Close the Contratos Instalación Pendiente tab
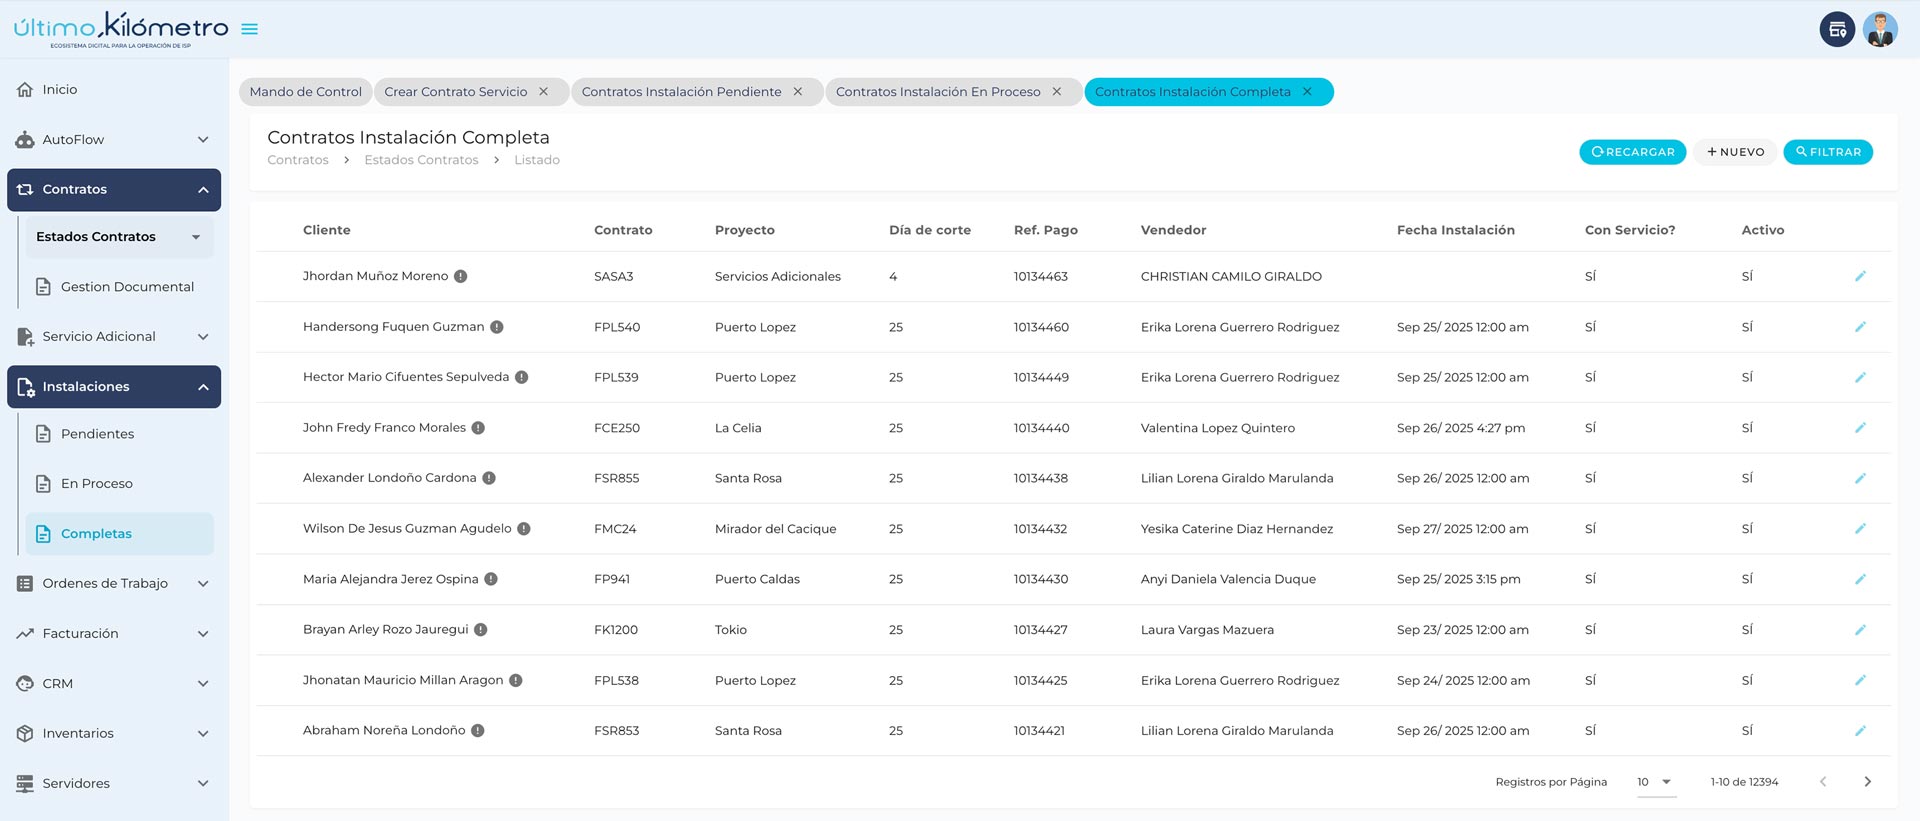 click(798, 92)
